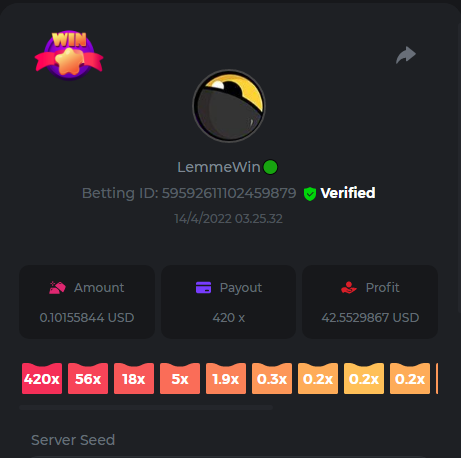
Task: Click the 42.5529867 USD profit value
Action: point(370,318)
